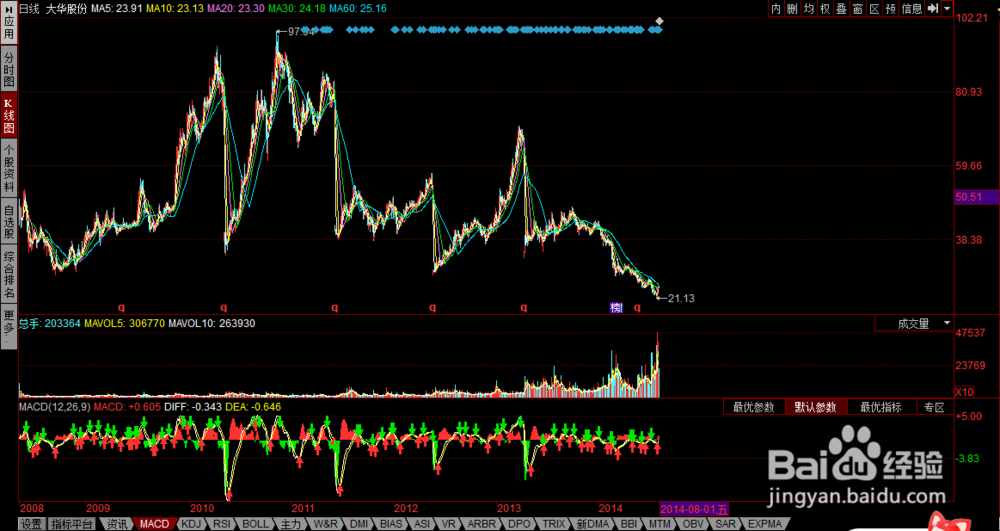Open the 应用 sidebar tab
Screen dimensions: 1000x531
click(x=9, y=24)
